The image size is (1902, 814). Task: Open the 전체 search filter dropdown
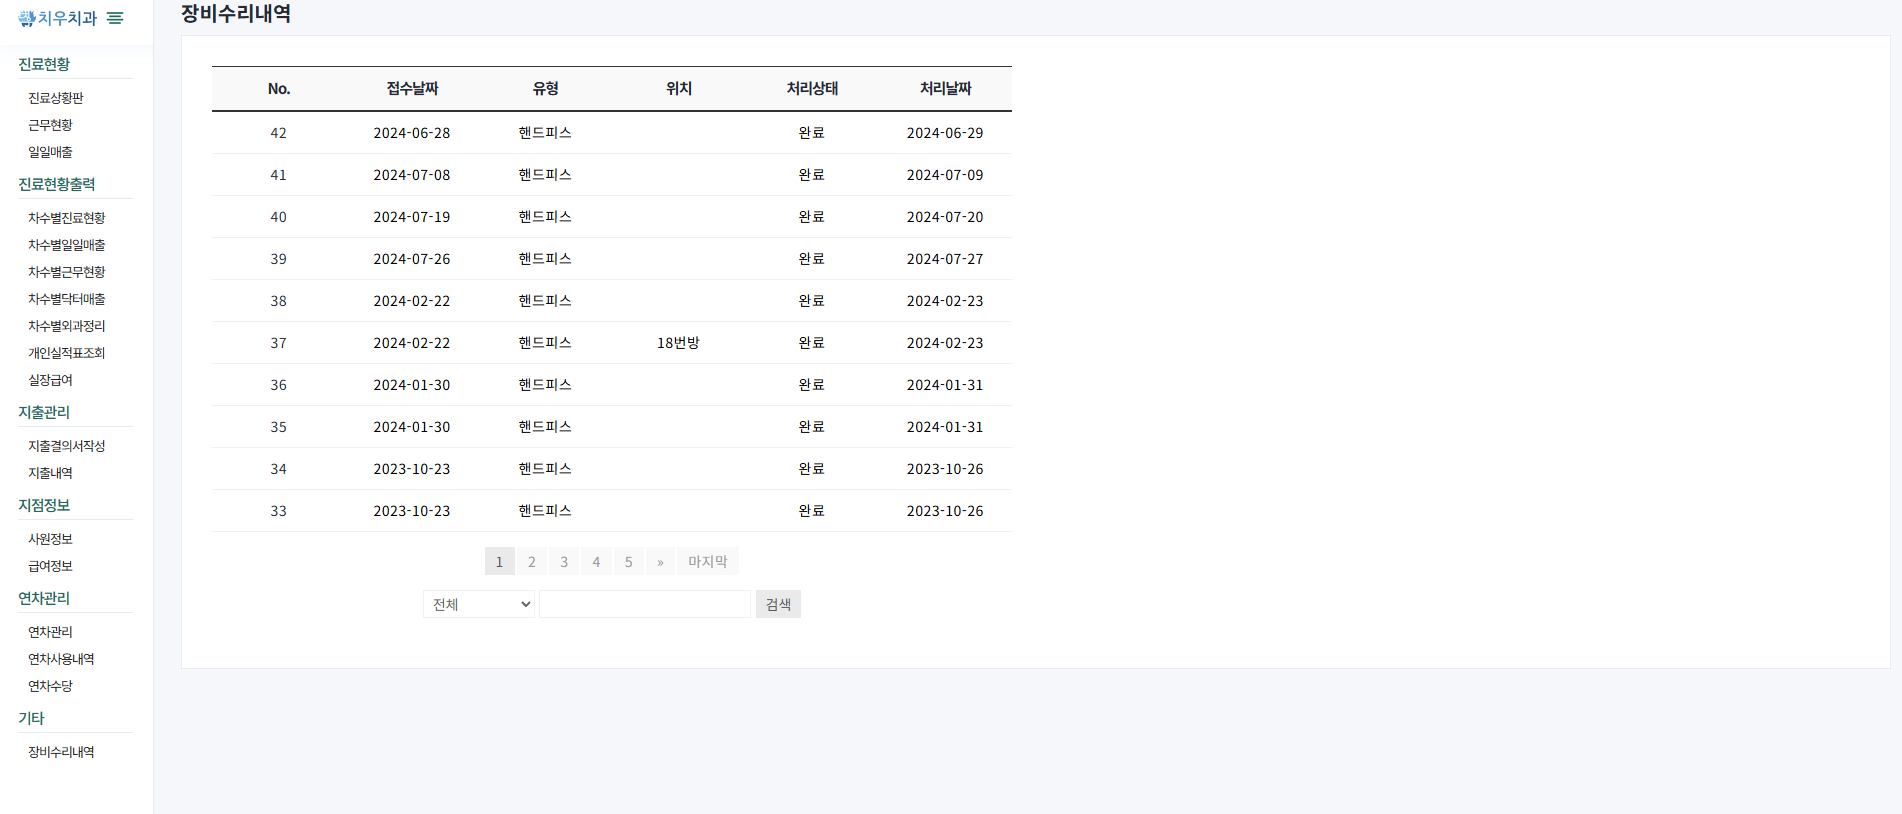[479, 604]
